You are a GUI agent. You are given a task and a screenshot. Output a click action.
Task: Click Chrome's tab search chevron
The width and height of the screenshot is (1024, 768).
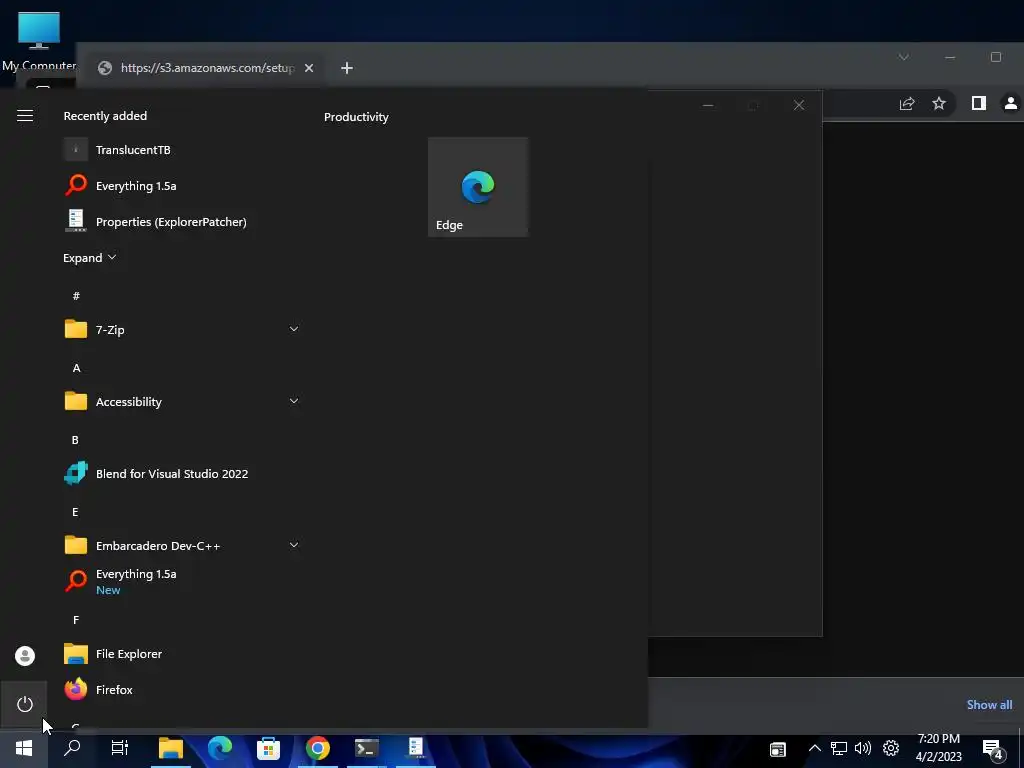coord(903,57)
